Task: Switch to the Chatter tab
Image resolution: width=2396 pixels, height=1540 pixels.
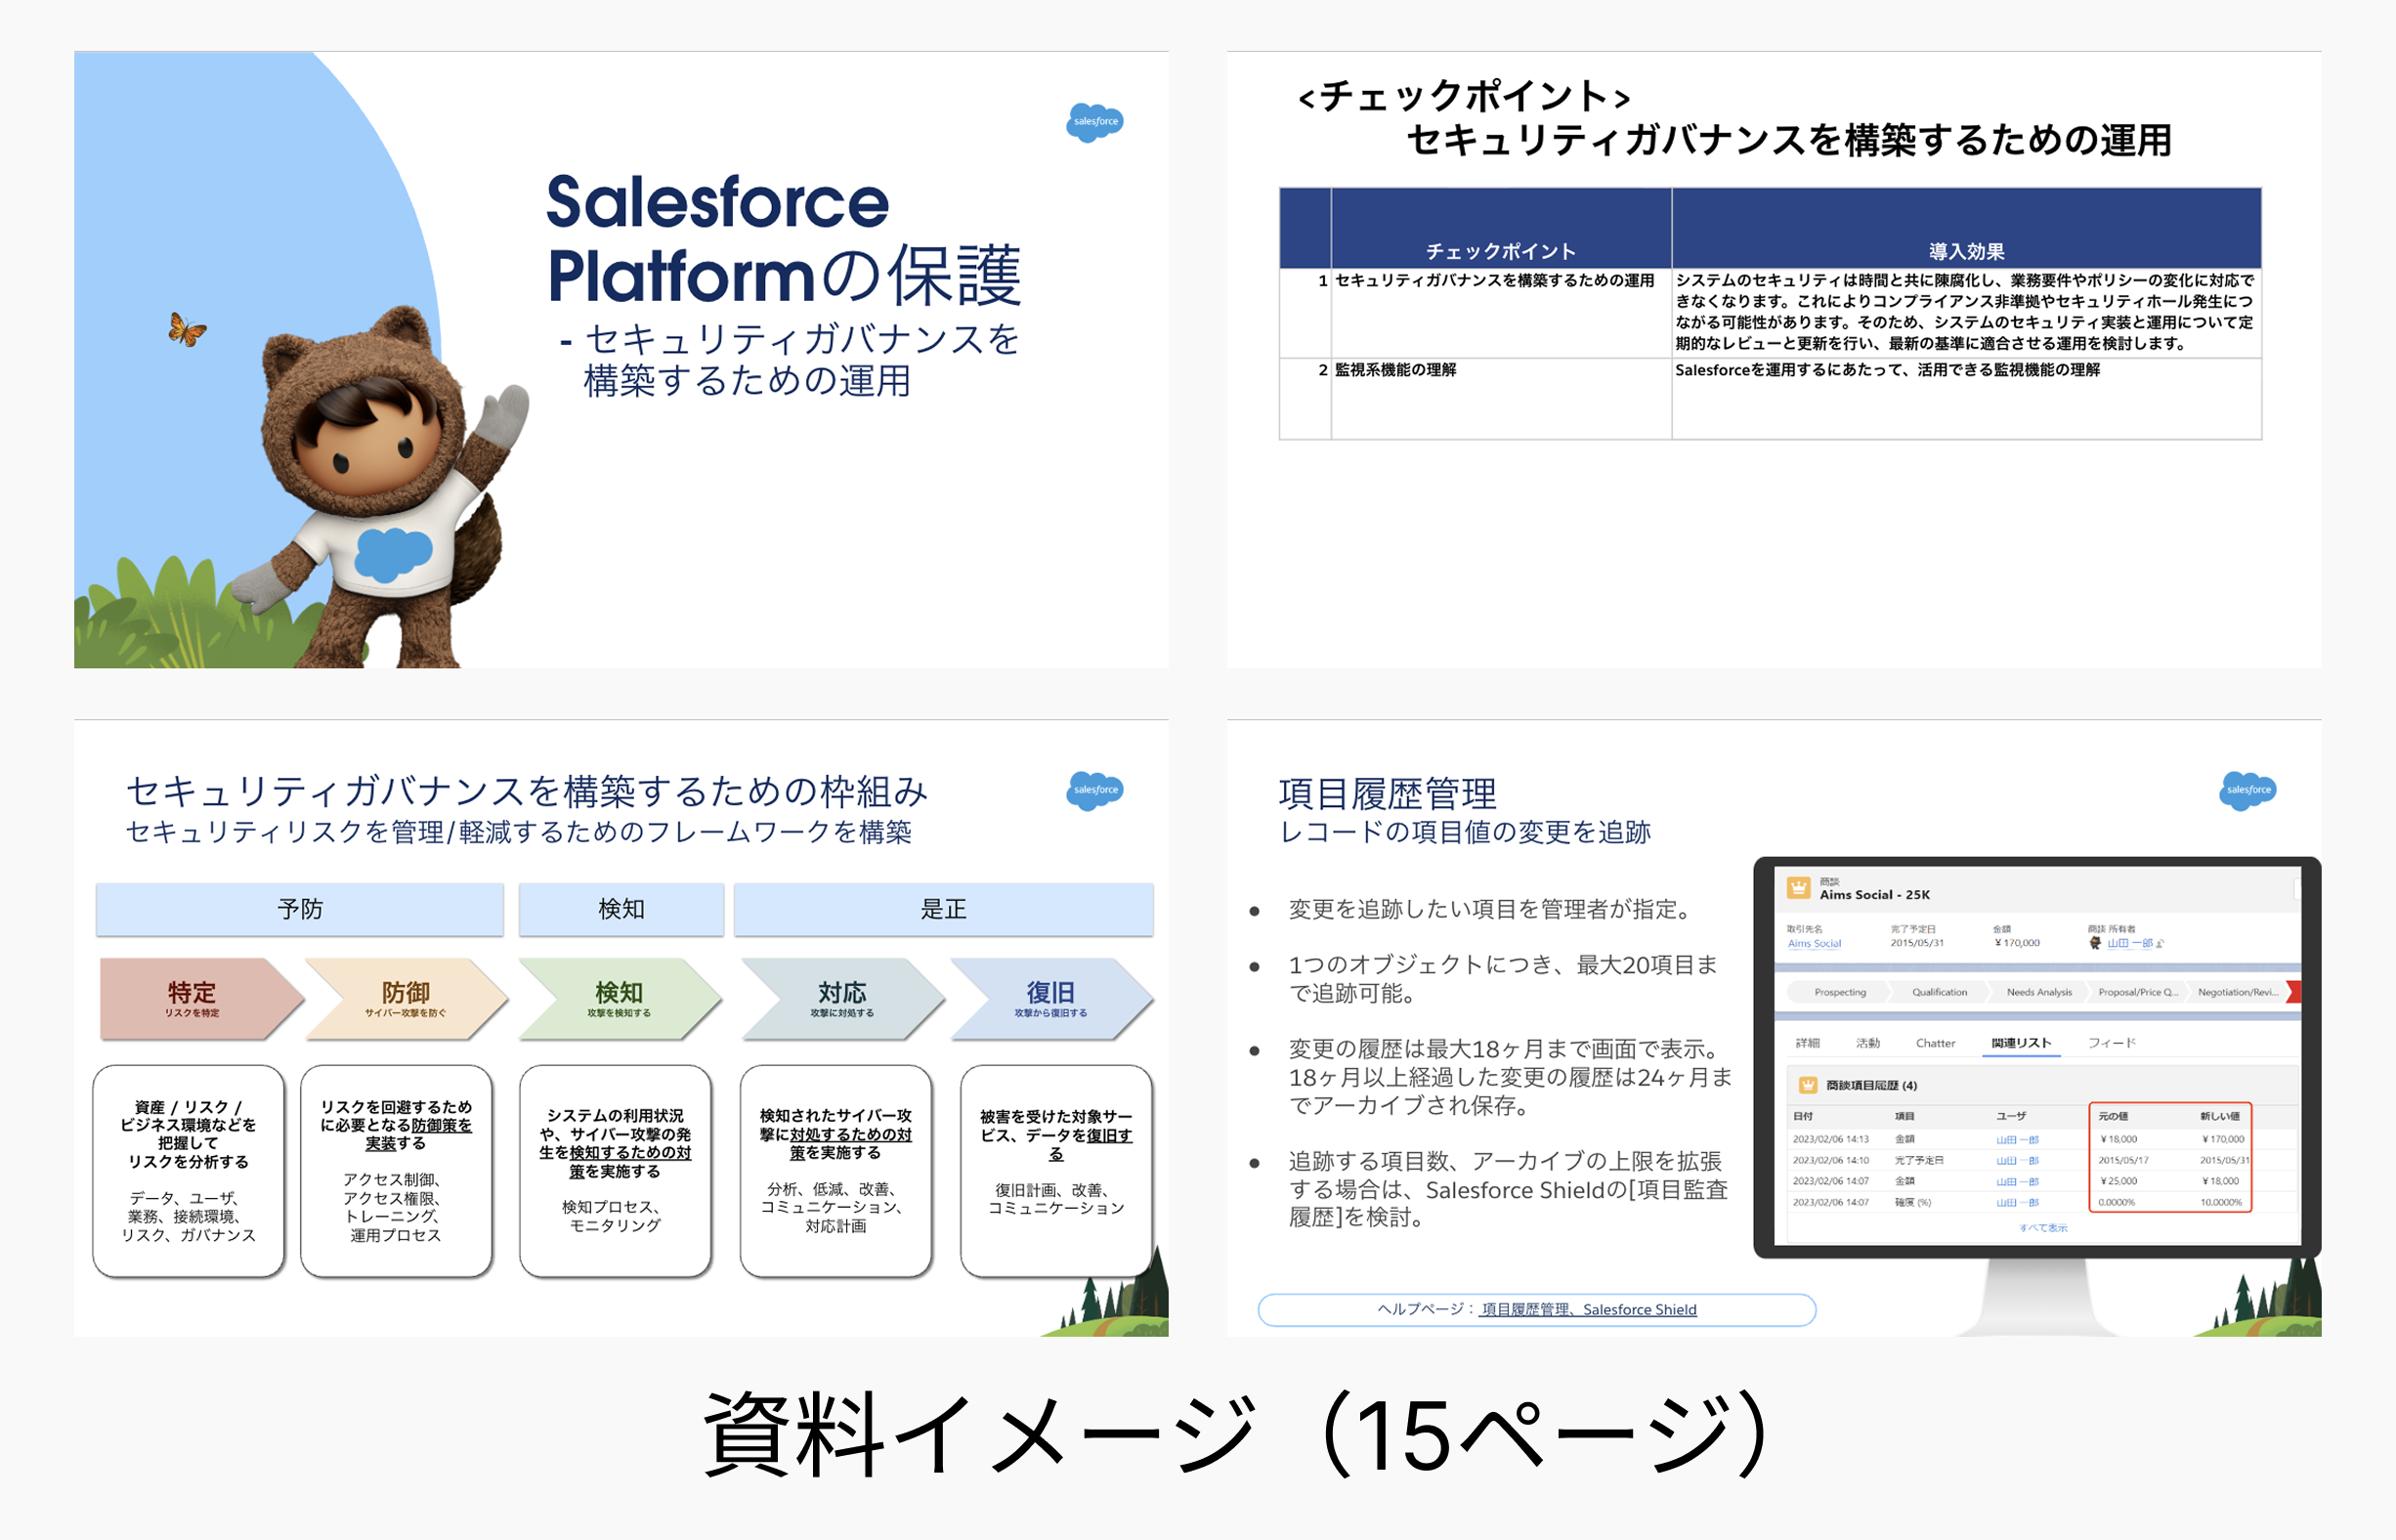Action: click(1935, 1043)
